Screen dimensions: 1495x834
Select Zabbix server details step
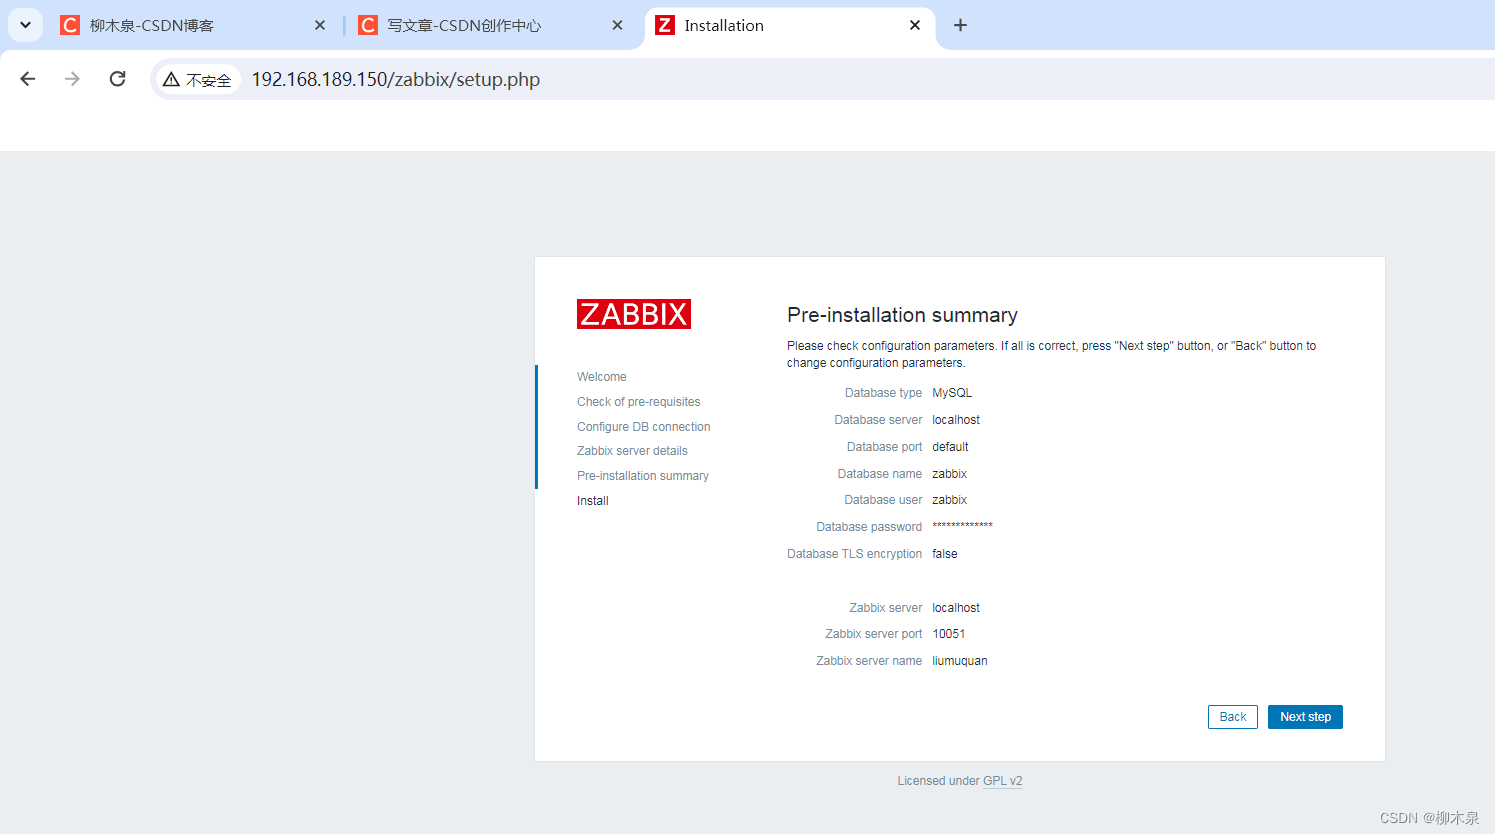pos(632,451)
